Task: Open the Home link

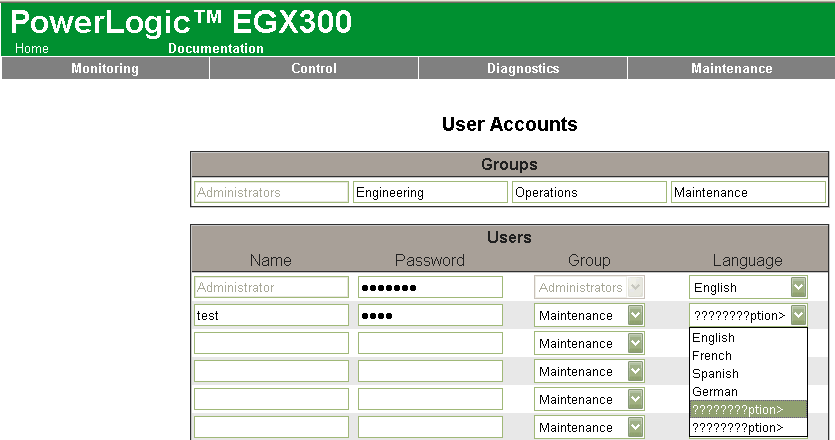Action: (31, 48)
